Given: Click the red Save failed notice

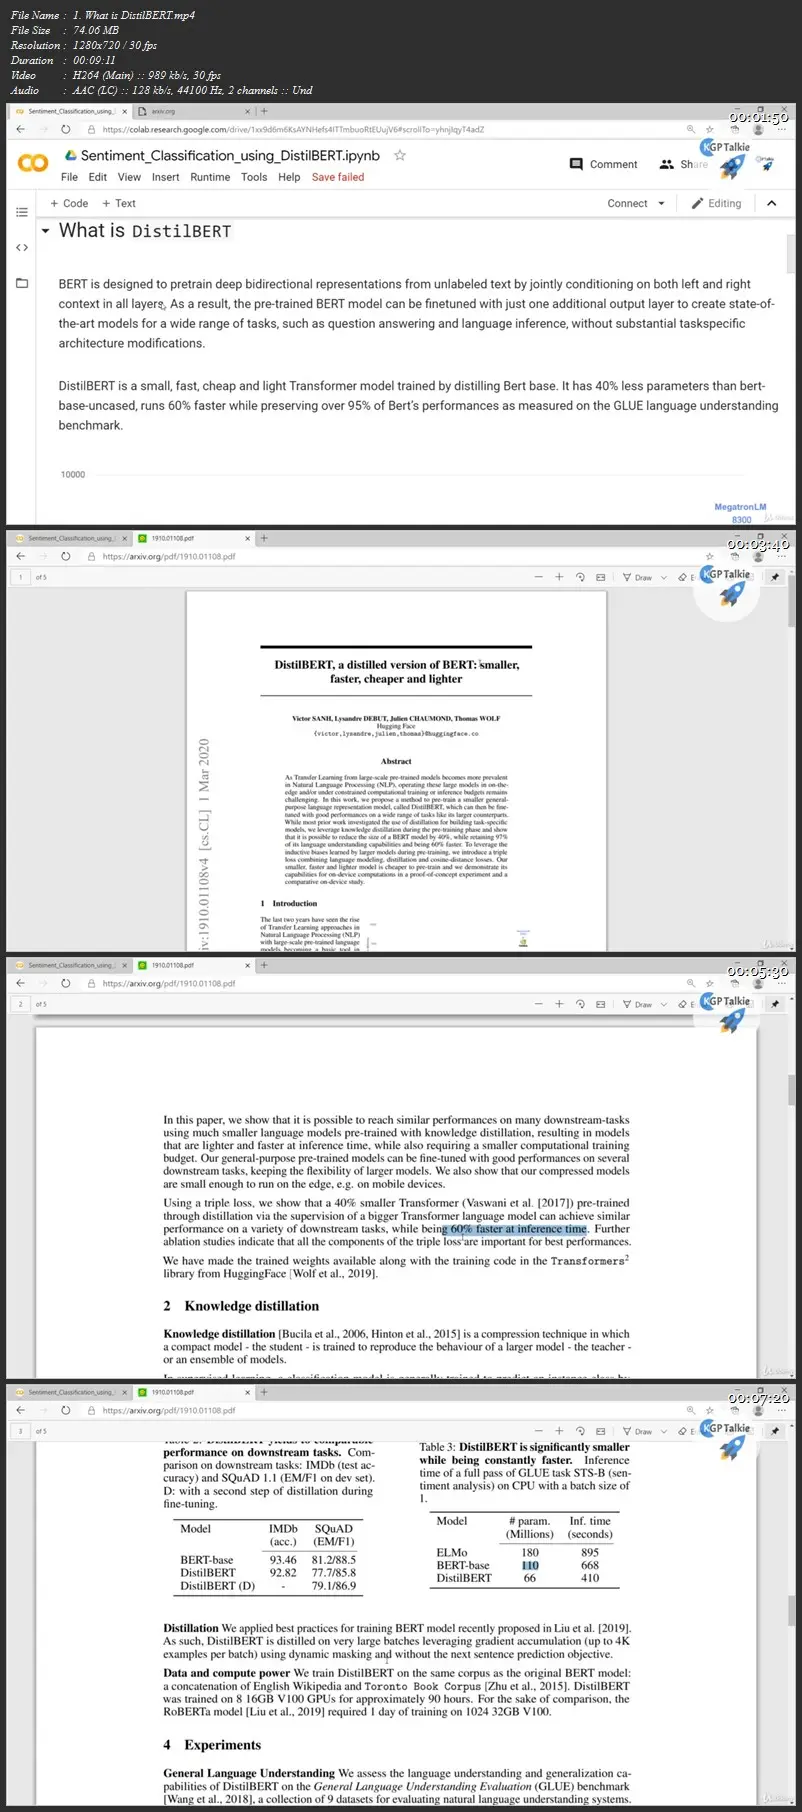Looking at the screenshot, I should click(338, 177).
